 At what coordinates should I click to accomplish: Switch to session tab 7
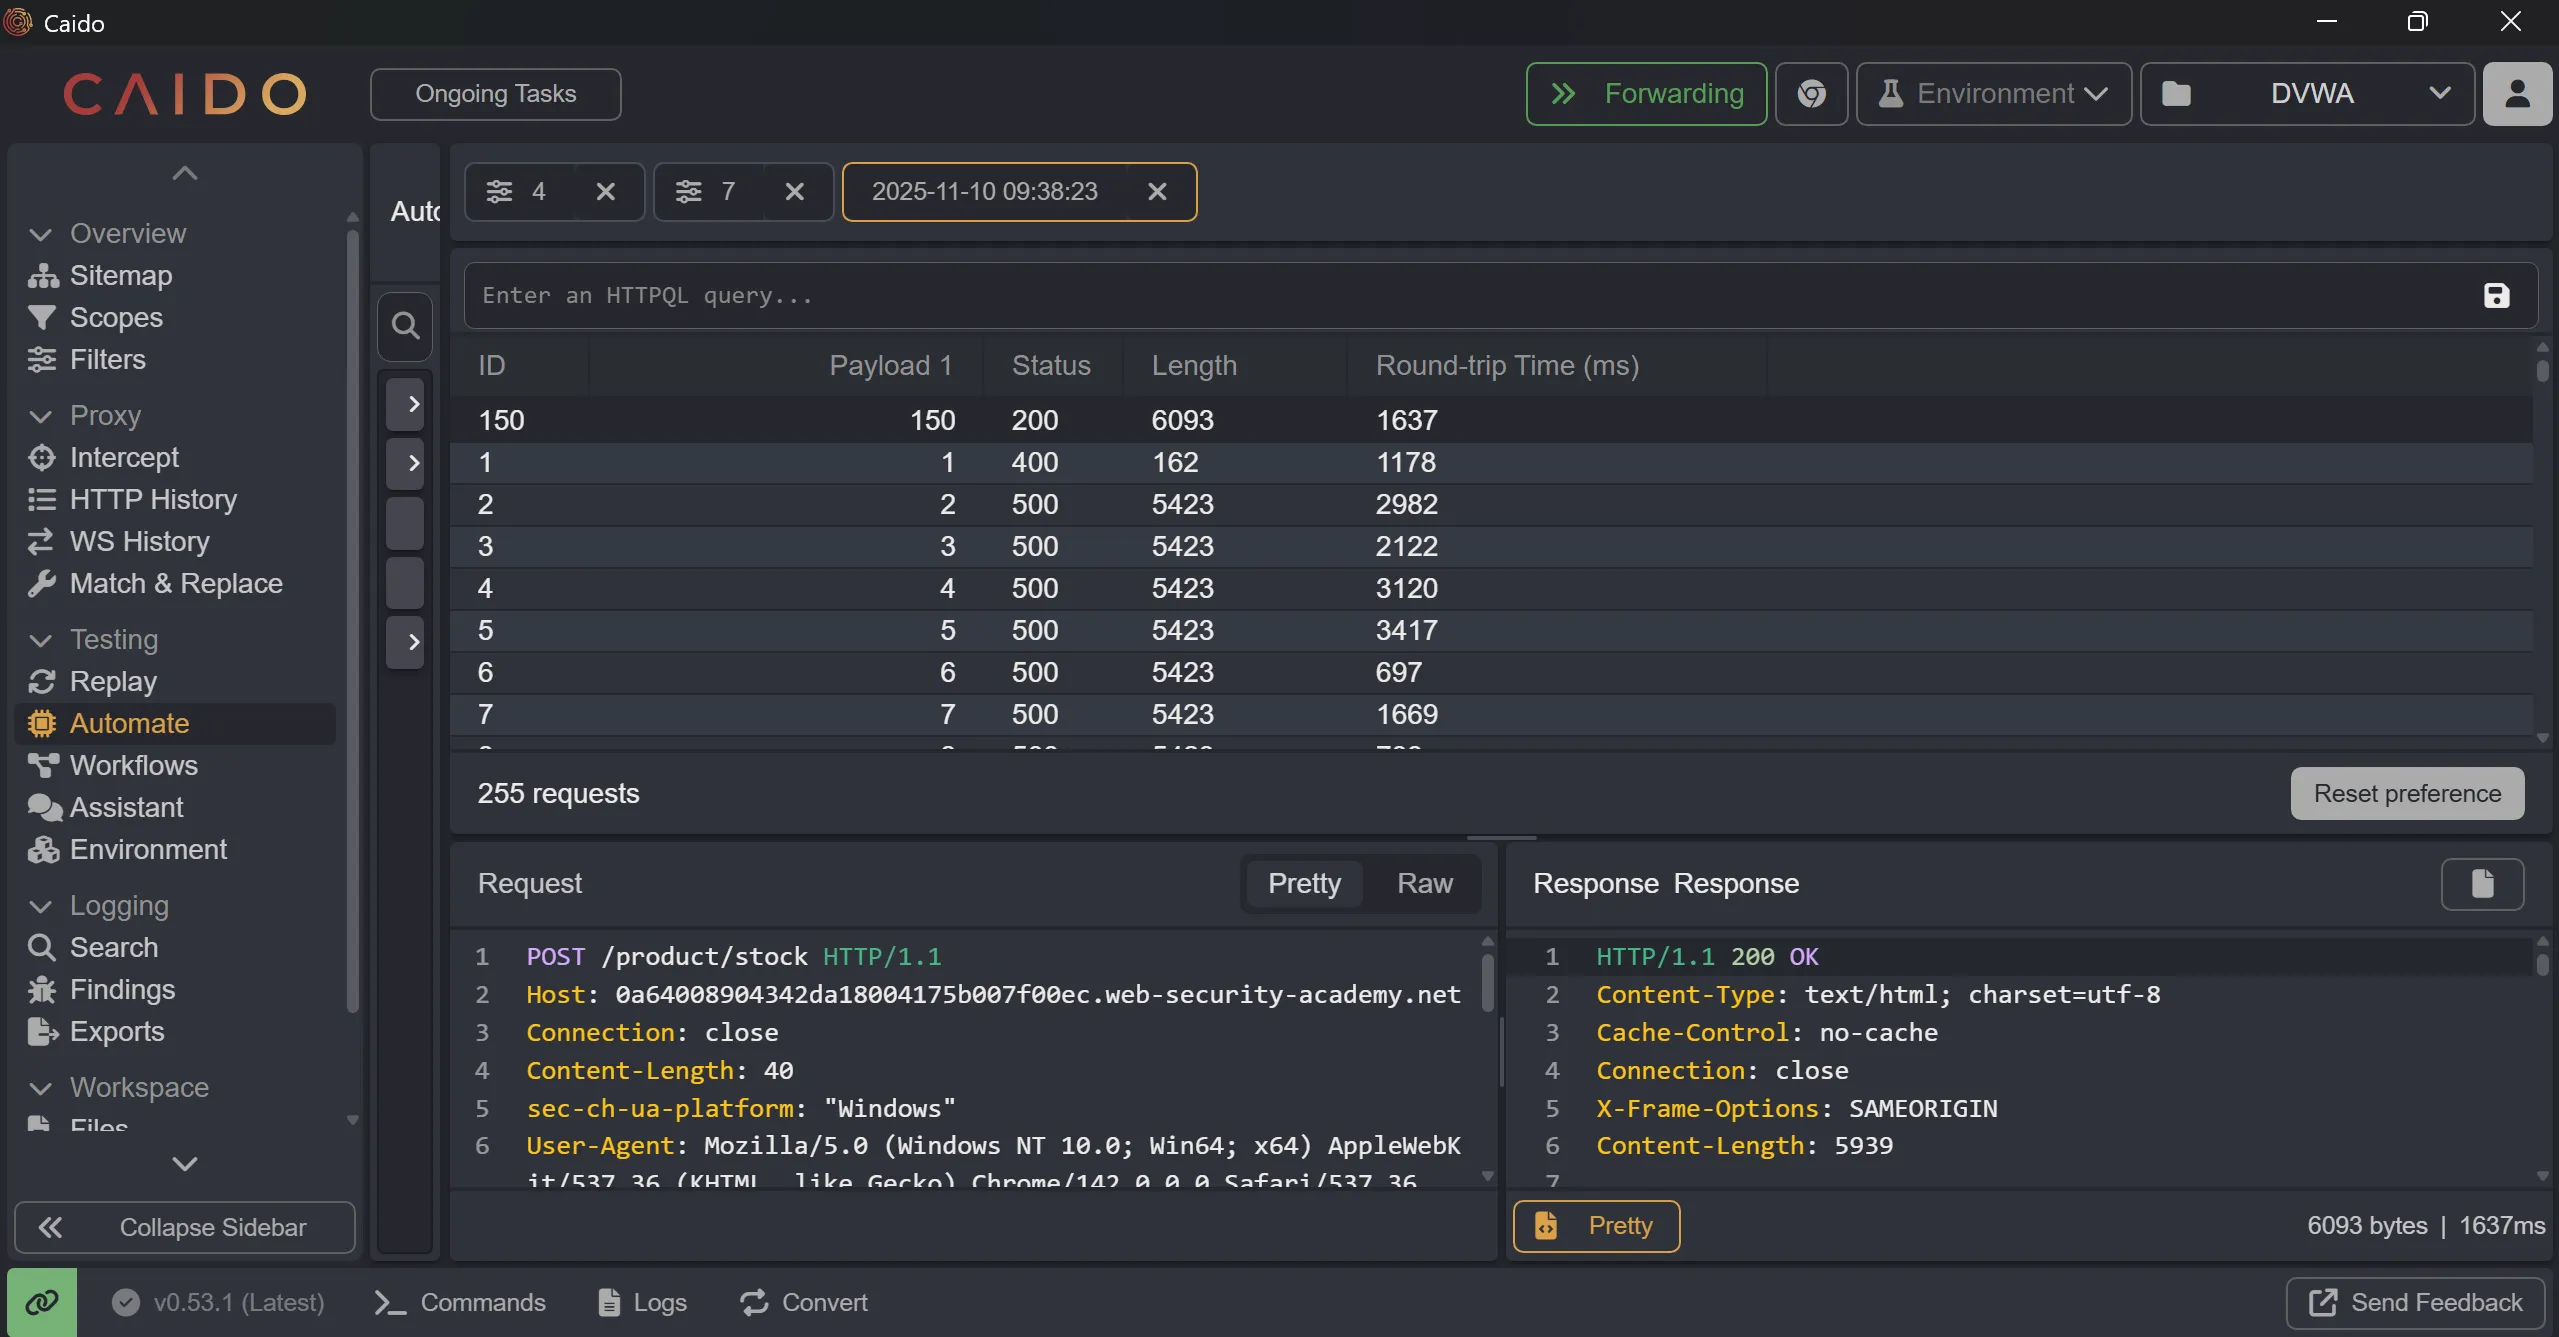pyautogui.click(x=709, y=192)
